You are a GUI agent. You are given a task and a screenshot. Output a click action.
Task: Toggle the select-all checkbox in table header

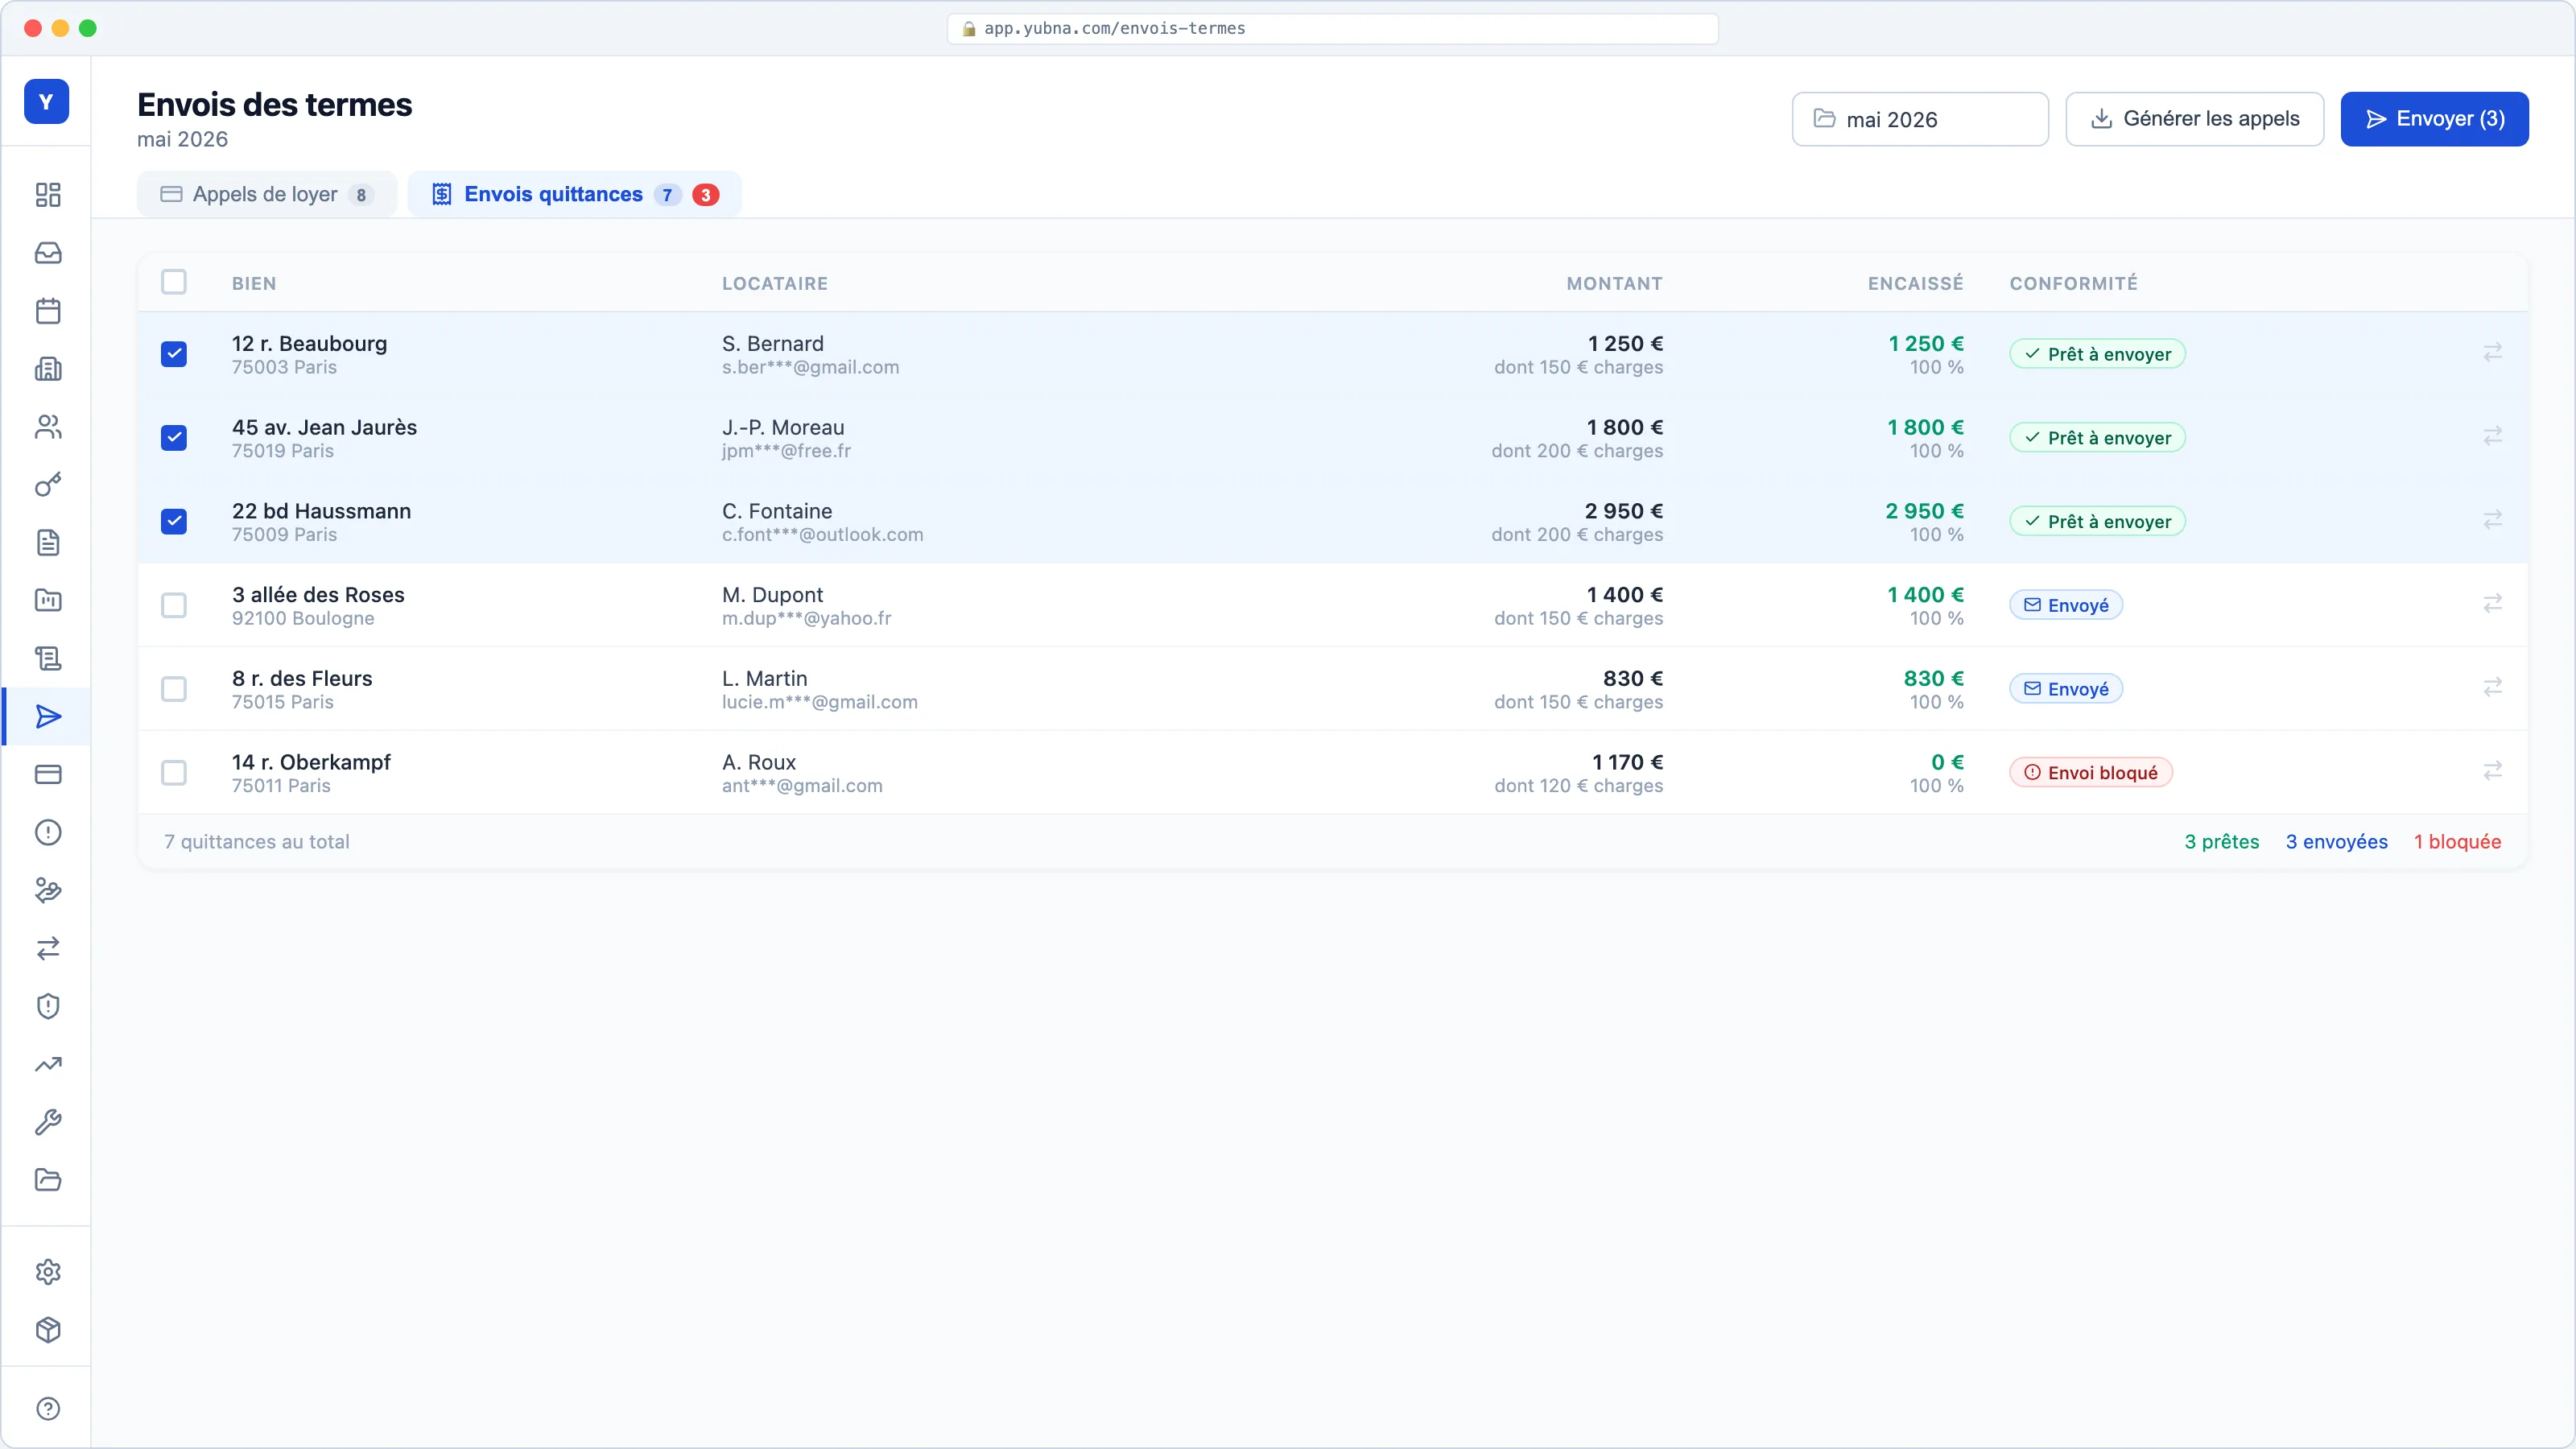click(x=174, y=282)
